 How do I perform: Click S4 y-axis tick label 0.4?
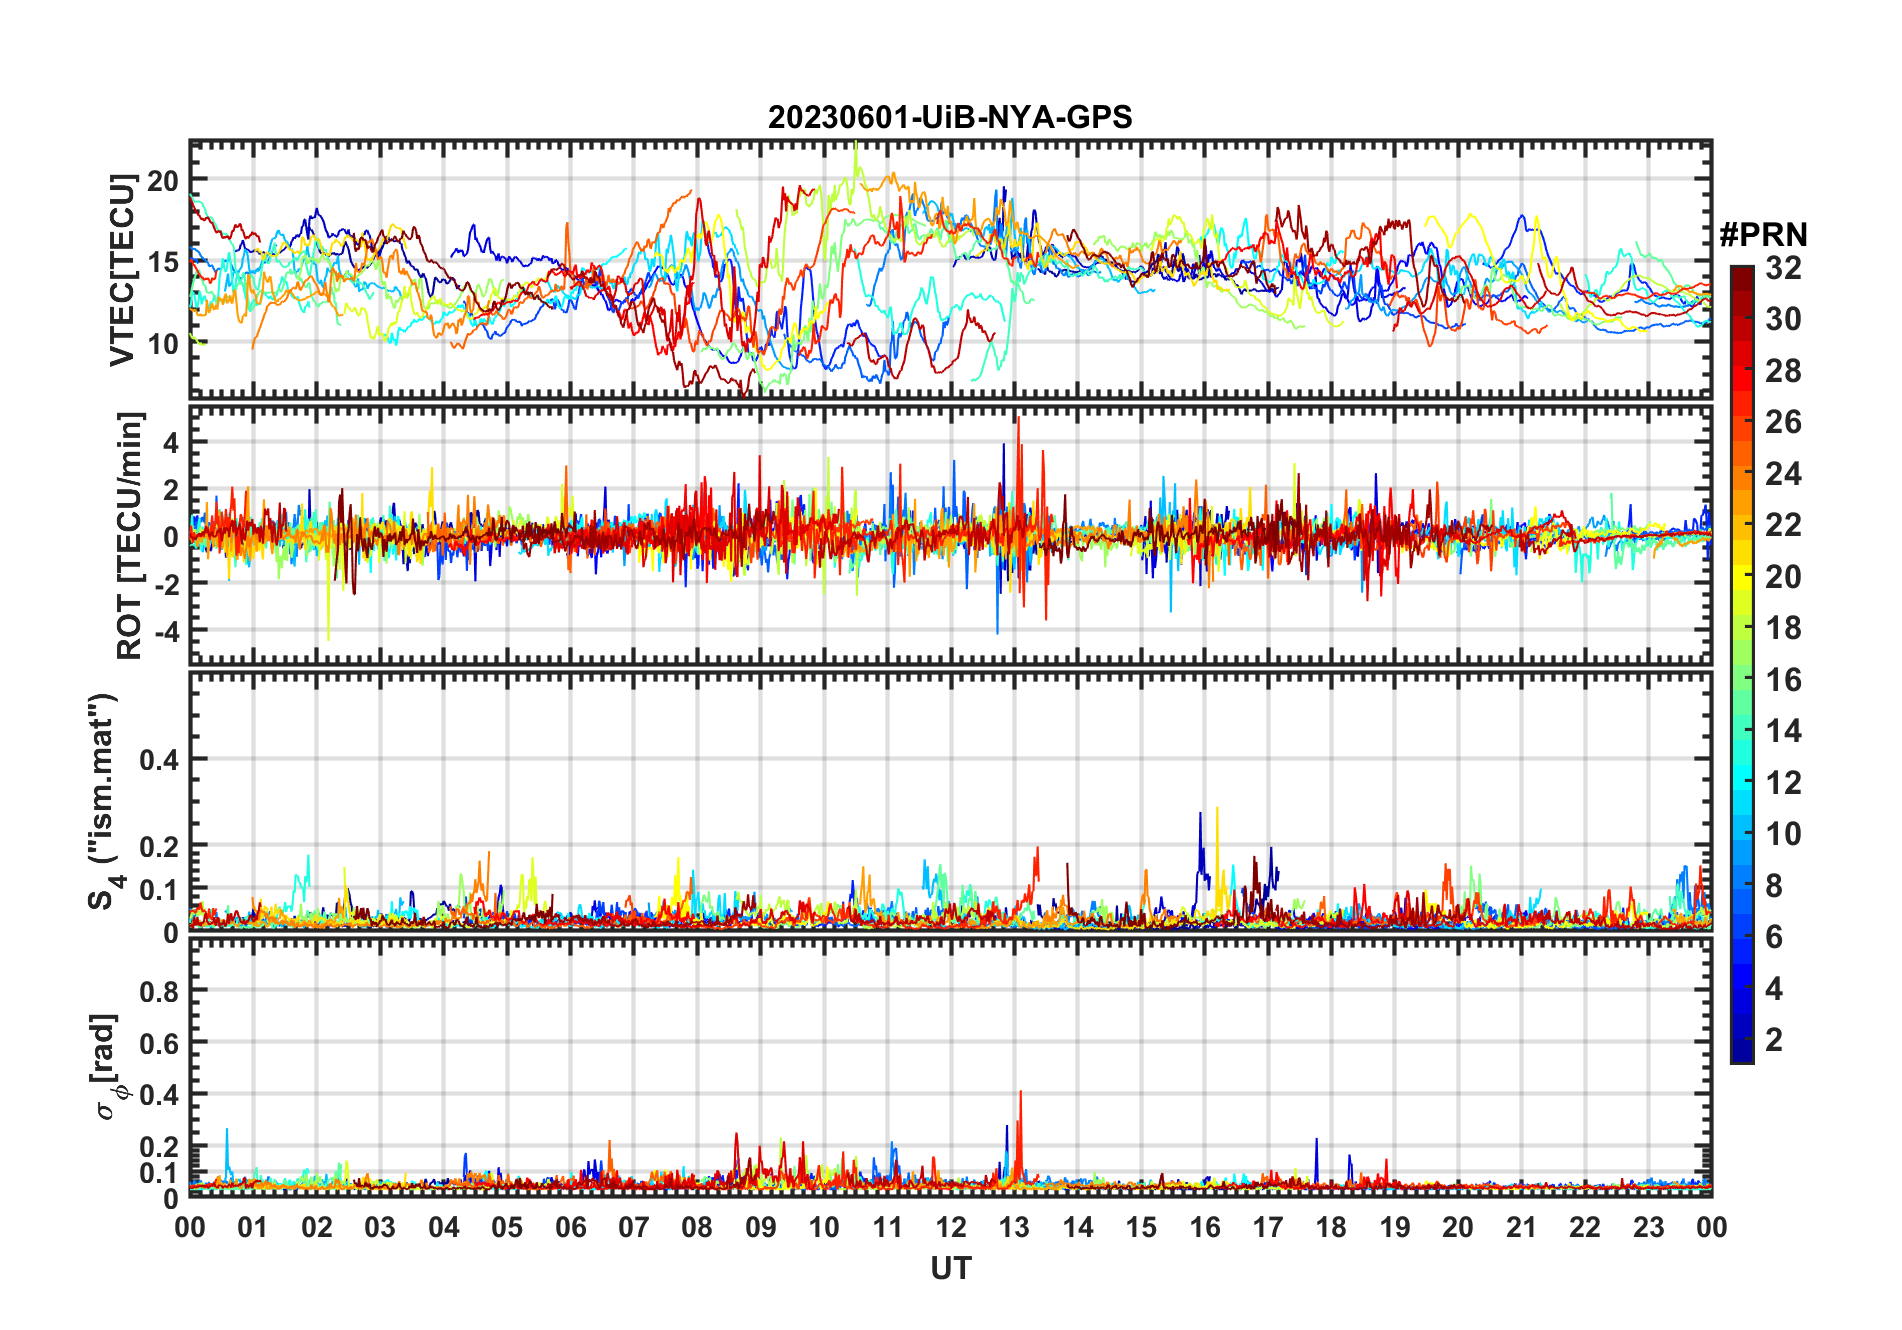pyautogui.click(x=159, y=759)
